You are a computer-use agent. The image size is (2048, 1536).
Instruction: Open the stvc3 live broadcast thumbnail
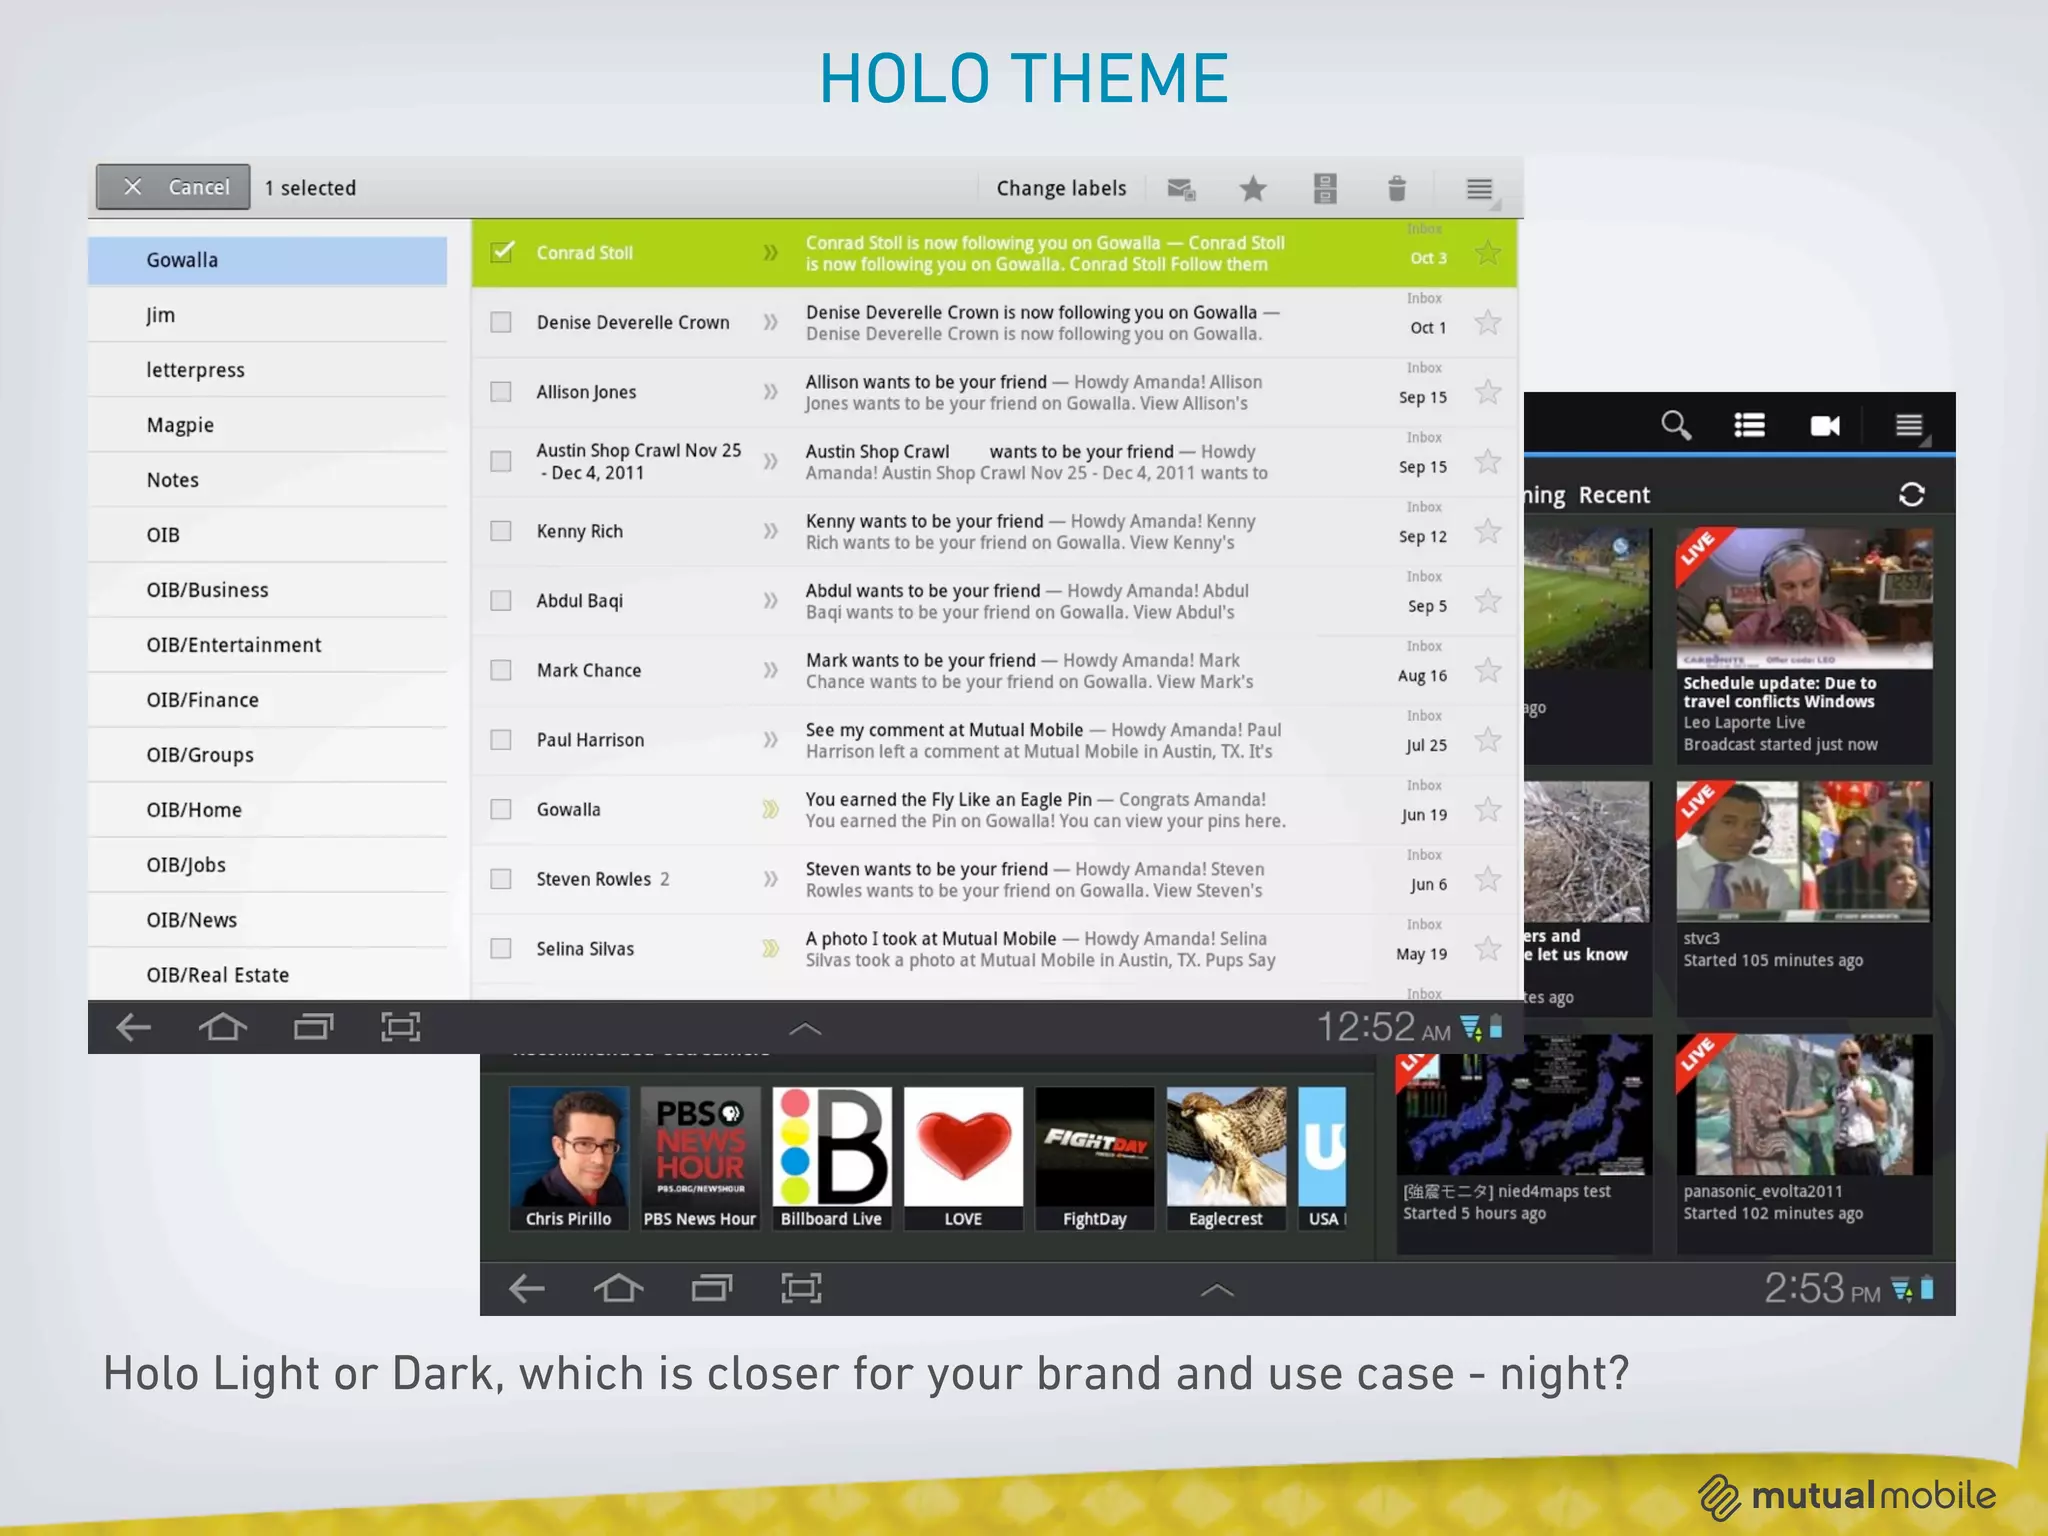coord(1804,851)
